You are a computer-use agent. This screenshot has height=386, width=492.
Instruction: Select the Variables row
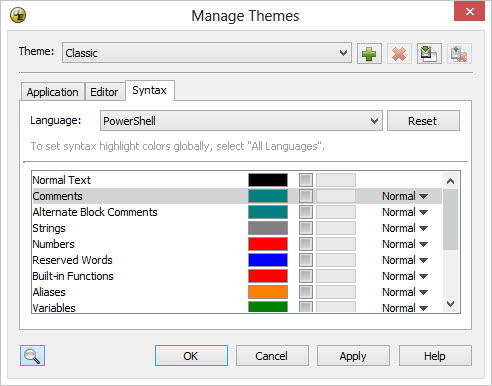click(x=237, y=307)
